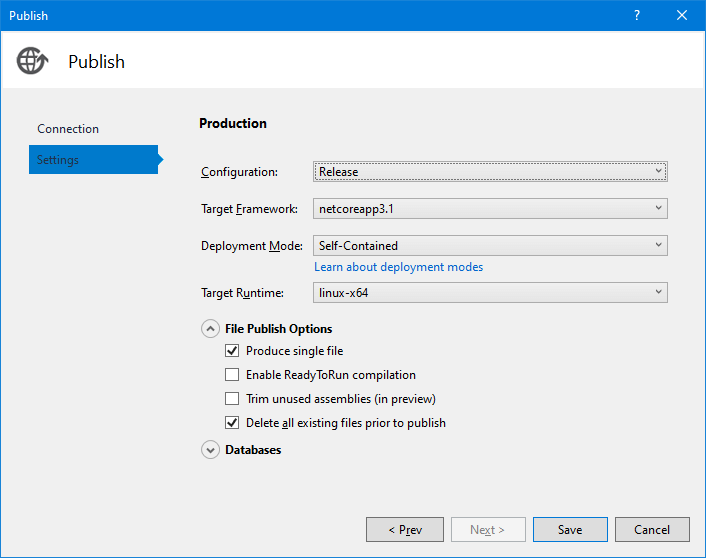Click the File Publish Options heading text
This screenshot has width=706, height=558.
tap(279, 329)
